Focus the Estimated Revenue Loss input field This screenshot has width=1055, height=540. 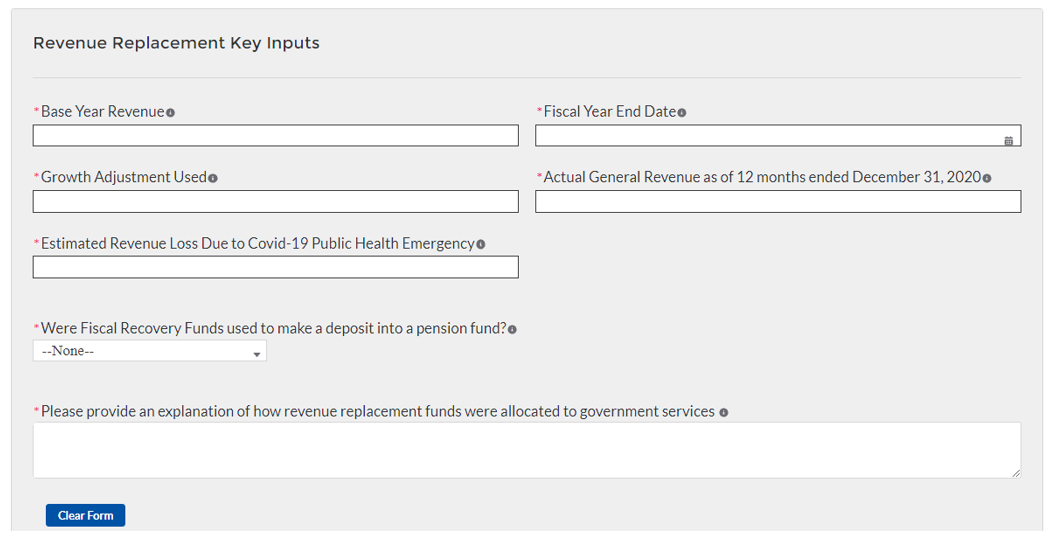tap(275, 267)
